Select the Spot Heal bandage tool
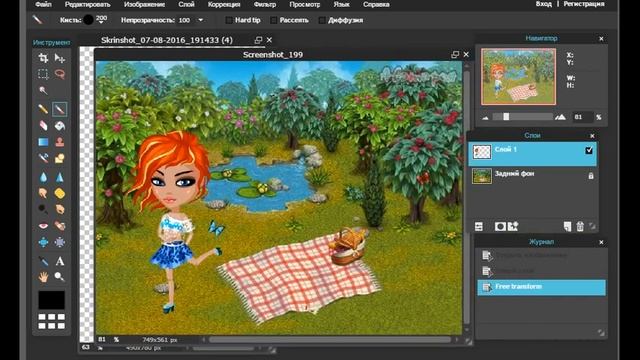Image resolution: width=640 pixels, height=360 pixels. [x=60, y=226]
